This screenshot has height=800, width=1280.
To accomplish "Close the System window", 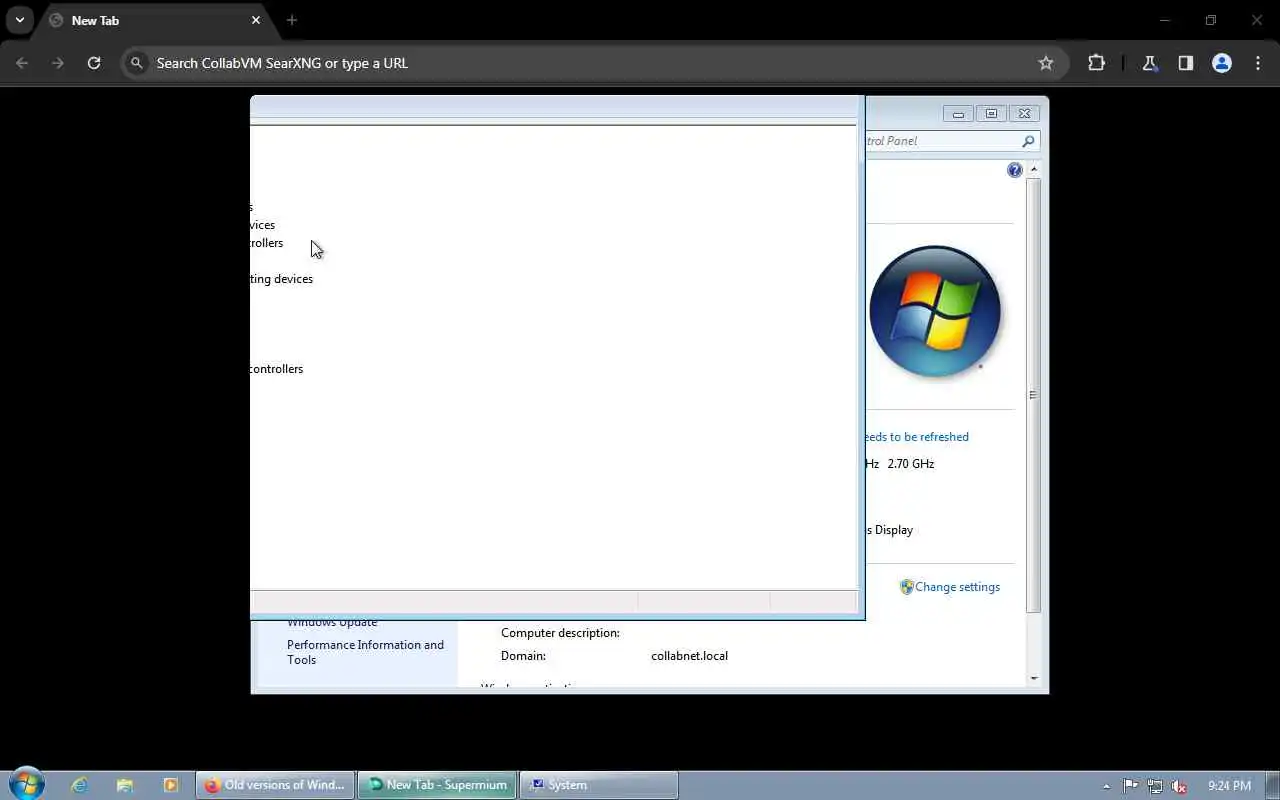I will [x=1024, y=113].
